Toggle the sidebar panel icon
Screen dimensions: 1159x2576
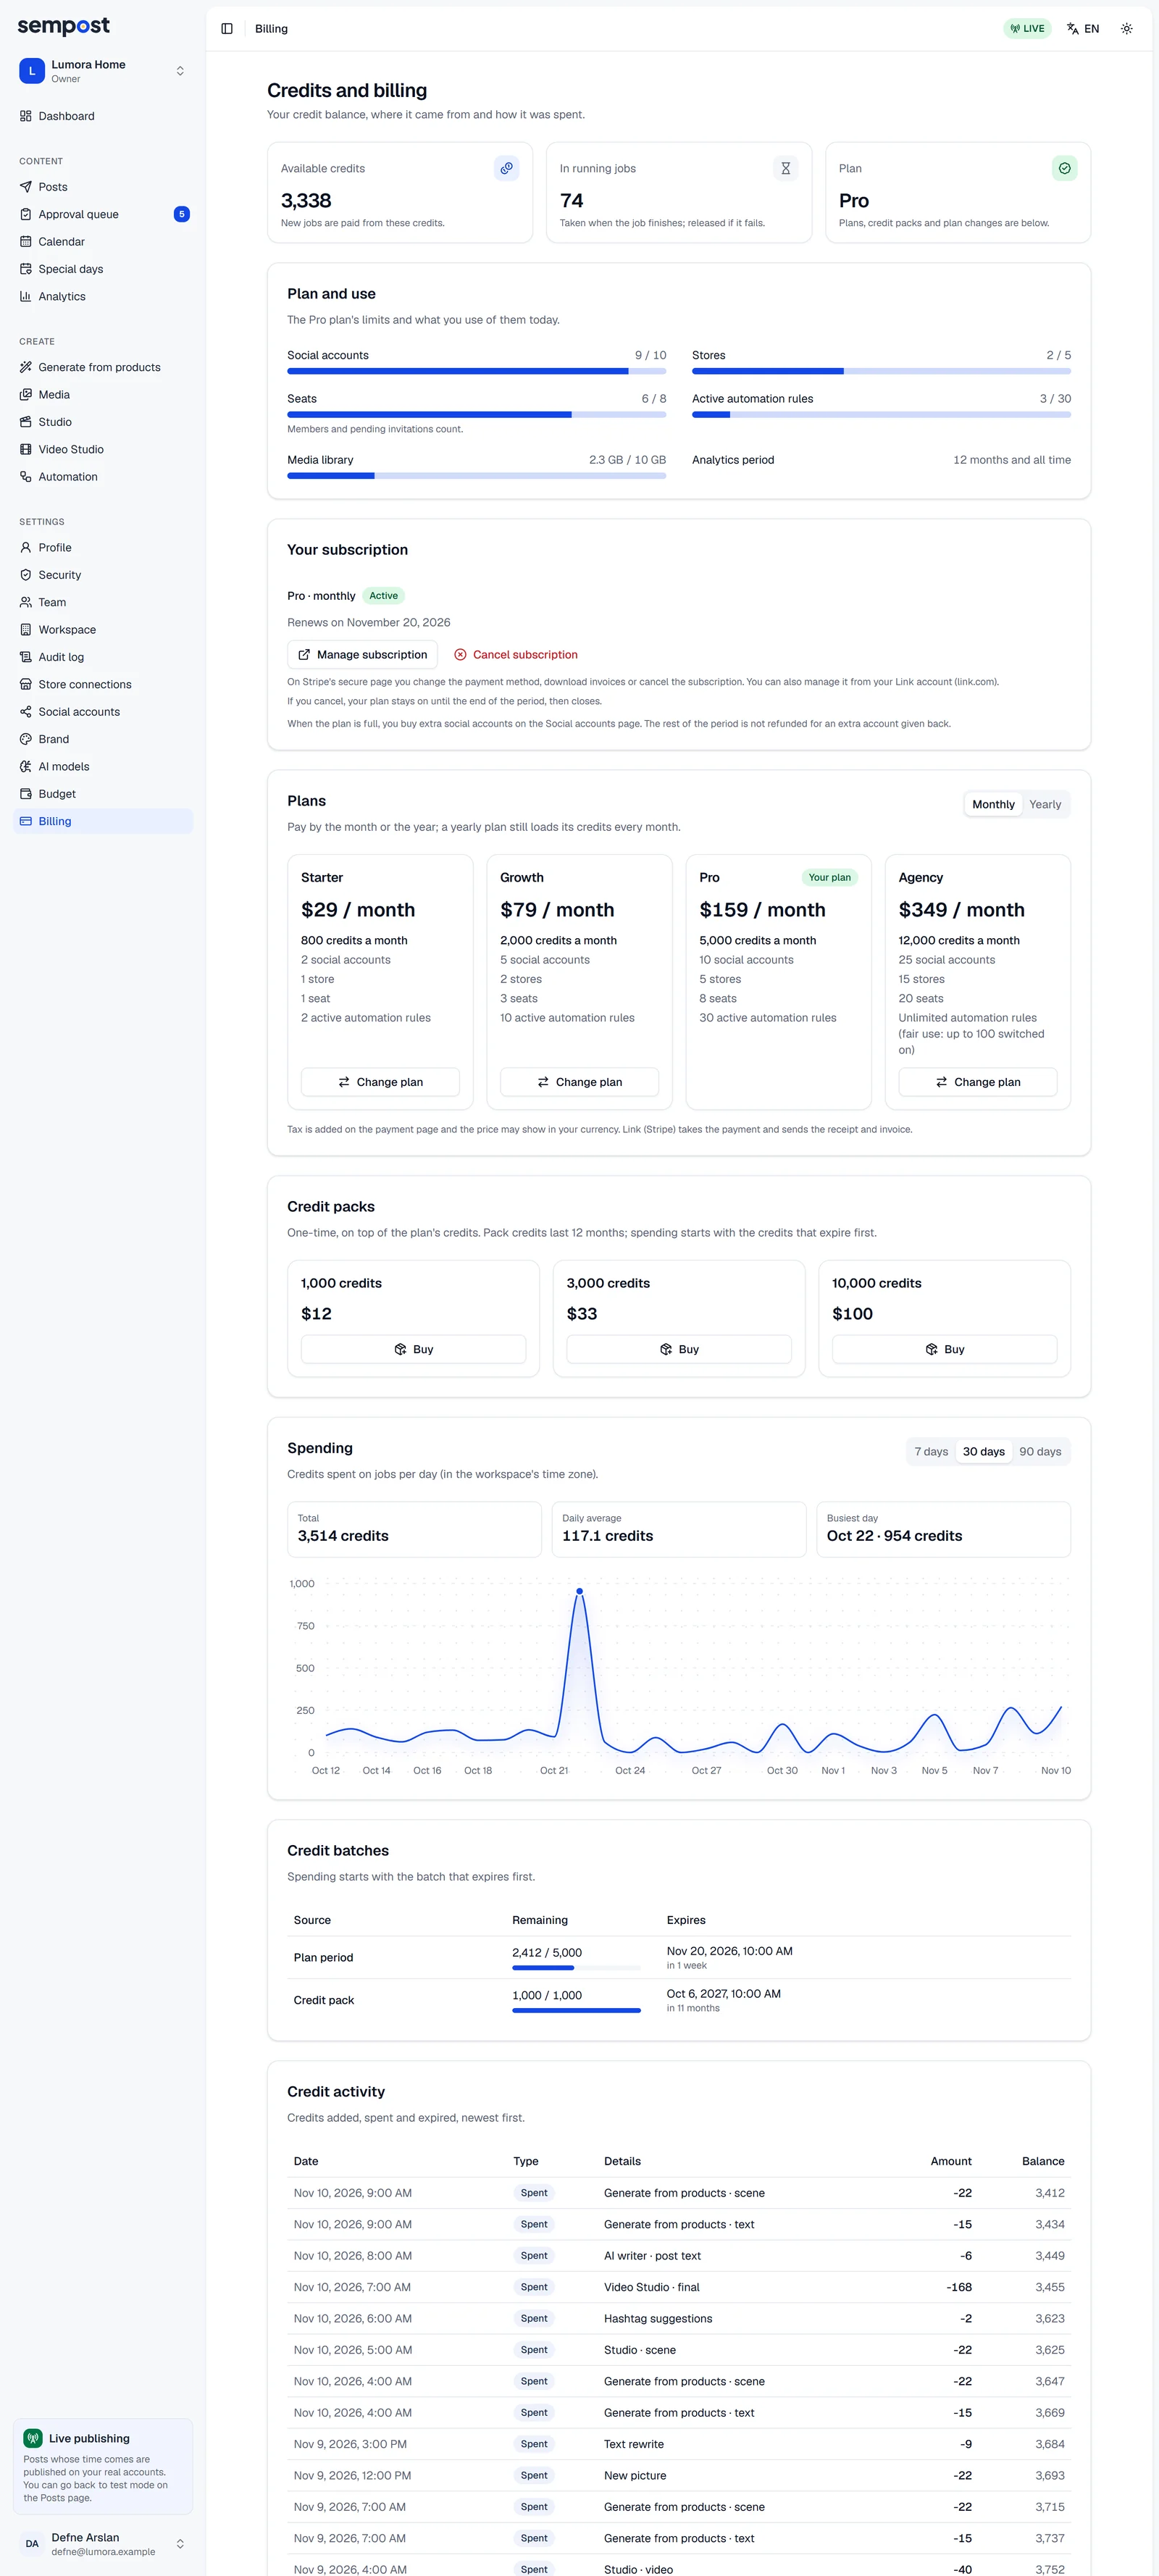pos(227,29)
